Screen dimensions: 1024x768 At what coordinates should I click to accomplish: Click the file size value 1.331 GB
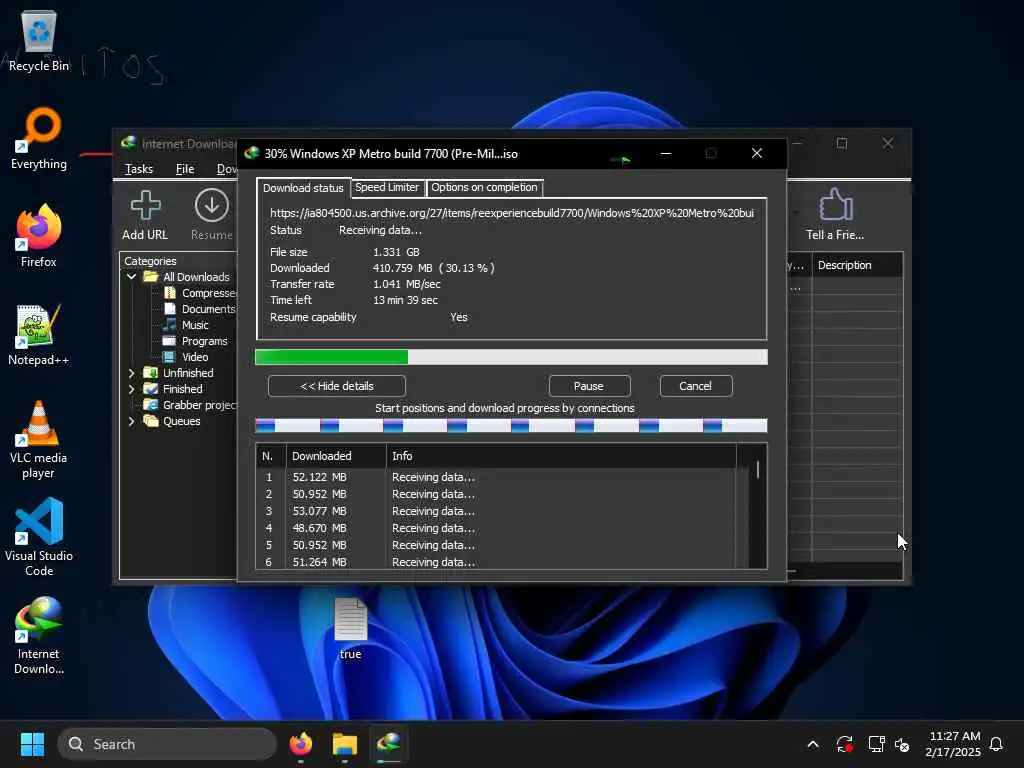[x=396, y=252]
